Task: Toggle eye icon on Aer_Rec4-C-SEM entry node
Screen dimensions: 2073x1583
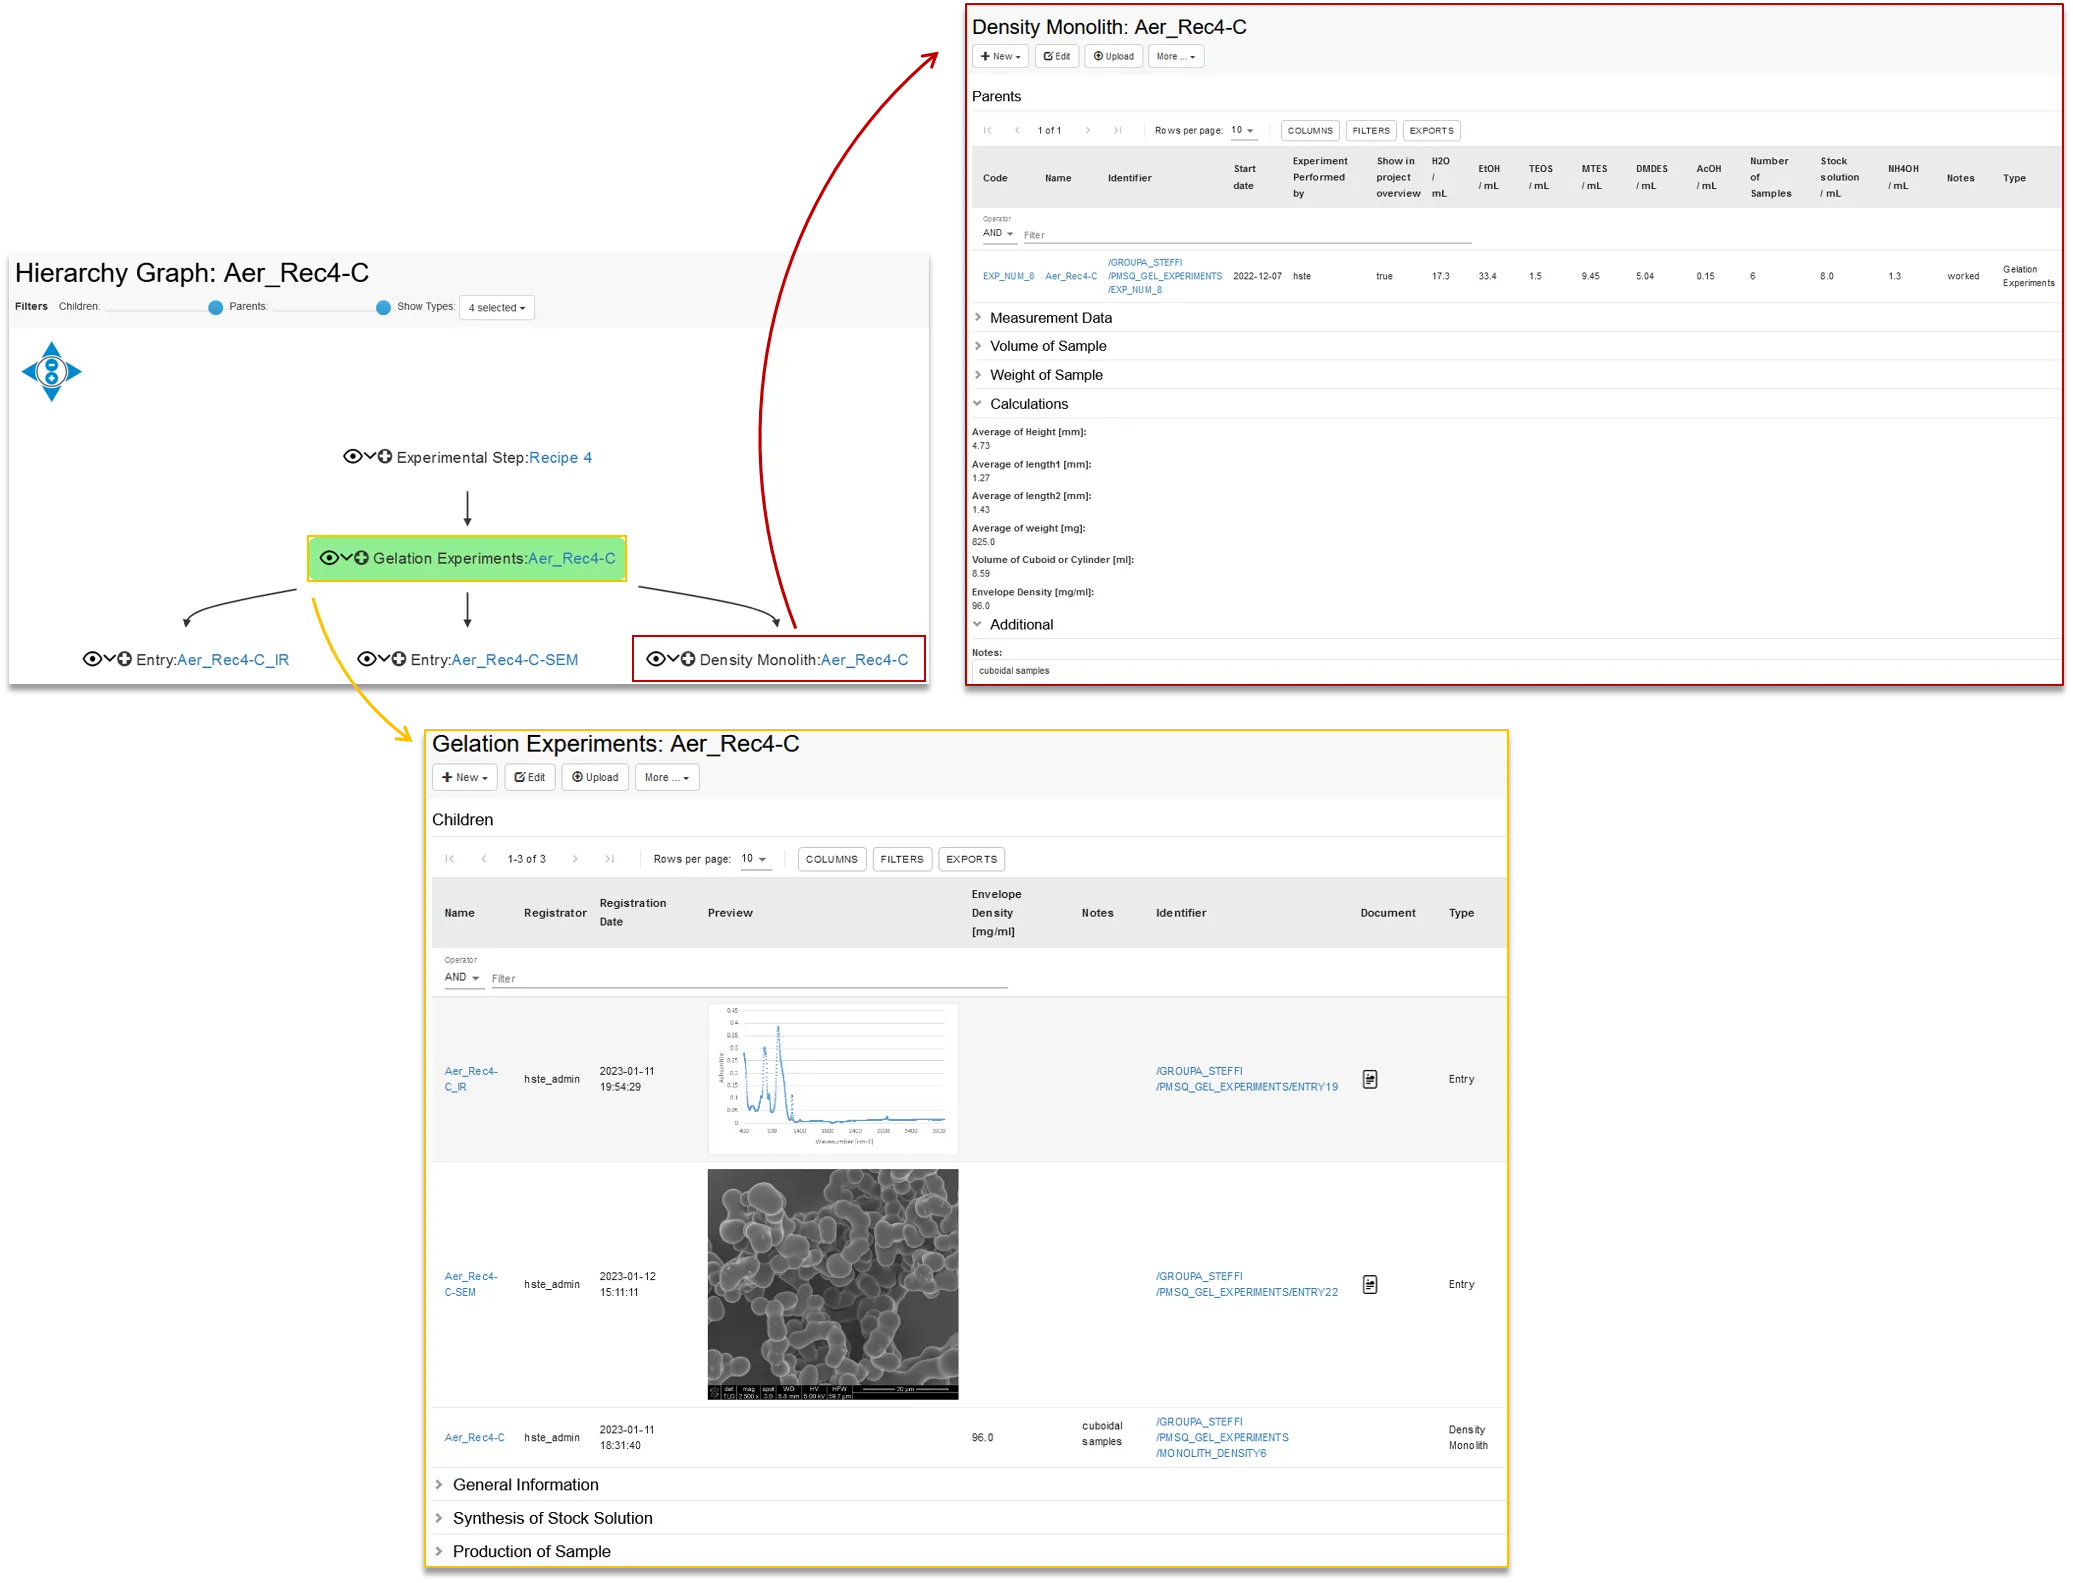Action: pos(366,659)
